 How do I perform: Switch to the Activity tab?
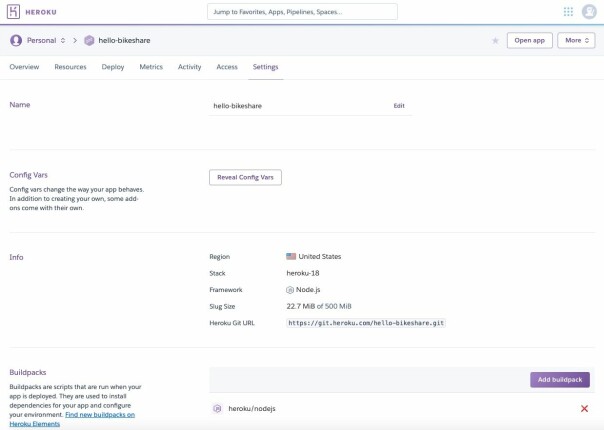190,67
